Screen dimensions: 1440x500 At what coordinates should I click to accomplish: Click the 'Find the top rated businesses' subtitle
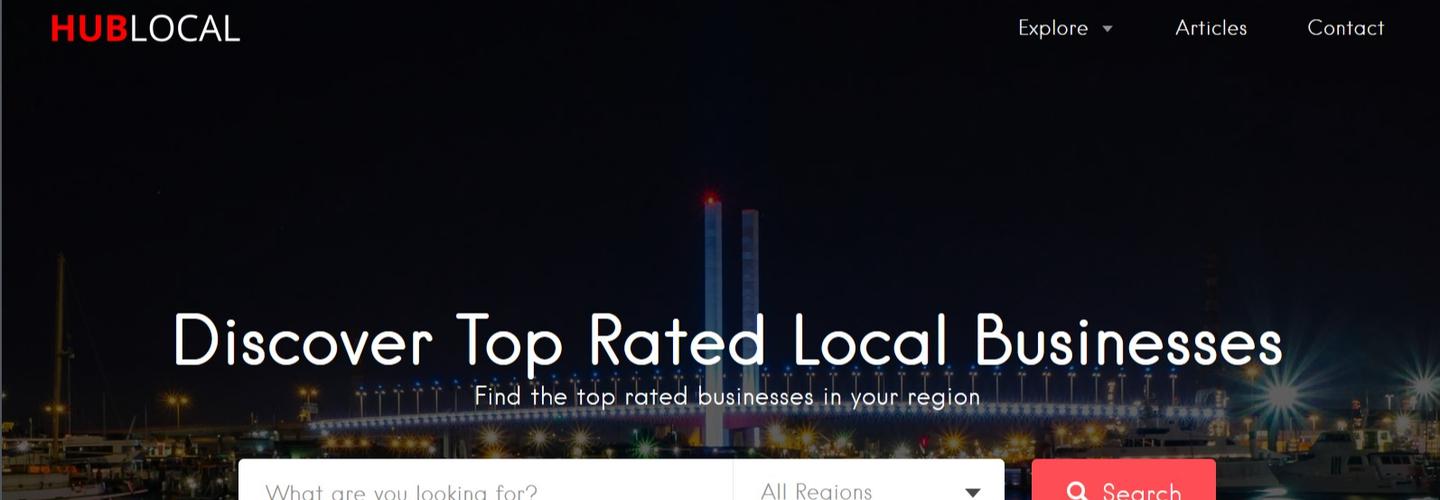pyautogui.click(x=727, y=397)
